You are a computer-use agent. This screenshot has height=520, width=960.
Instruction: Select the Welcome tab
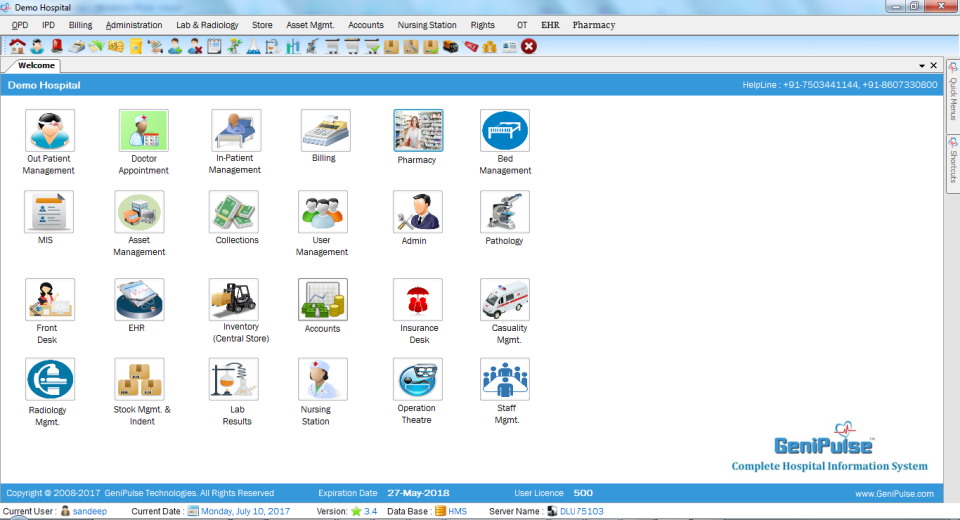[x=36, y=66]
